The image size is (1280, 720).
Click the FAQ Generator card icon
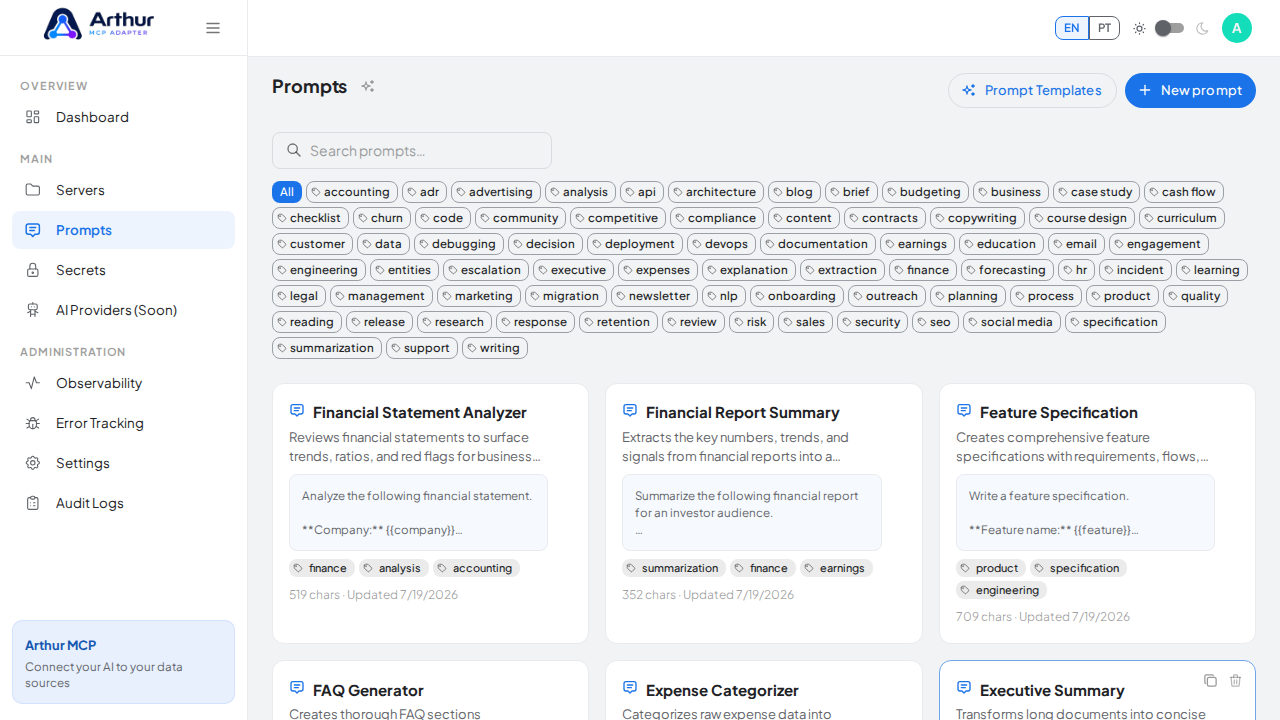[x=297, y=689]
